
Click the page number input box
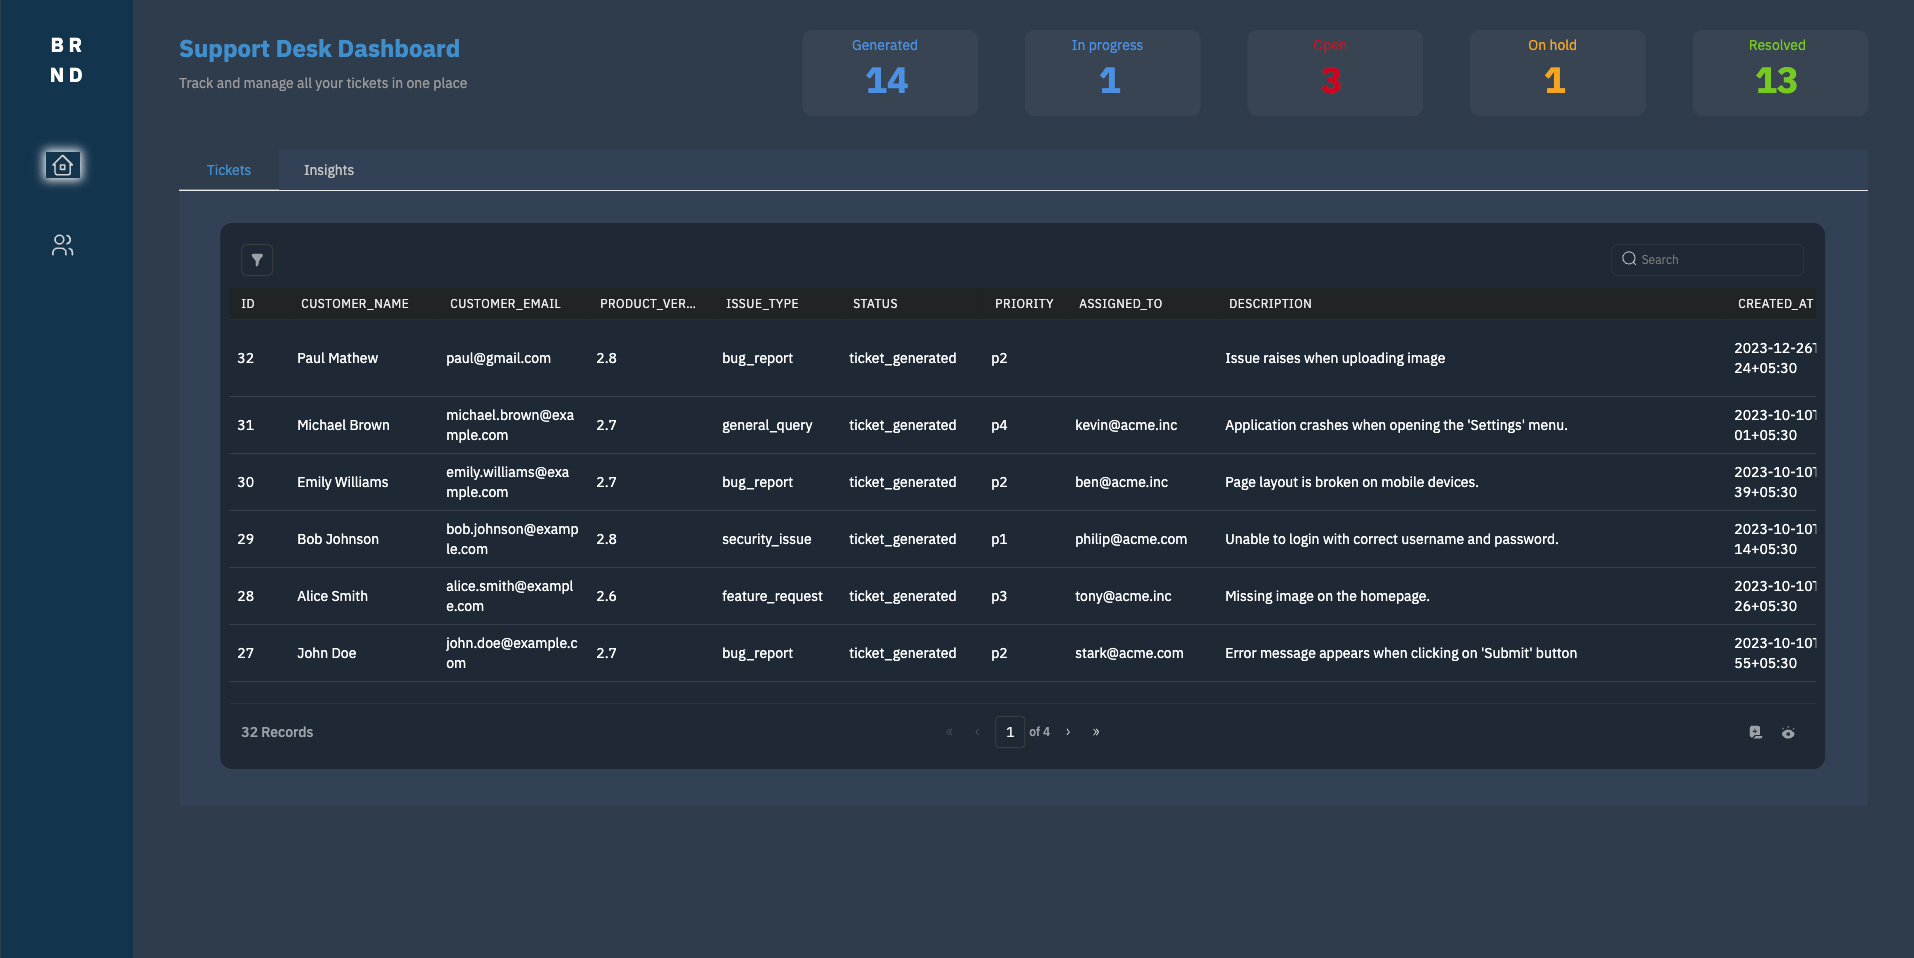coord(1009,732)
